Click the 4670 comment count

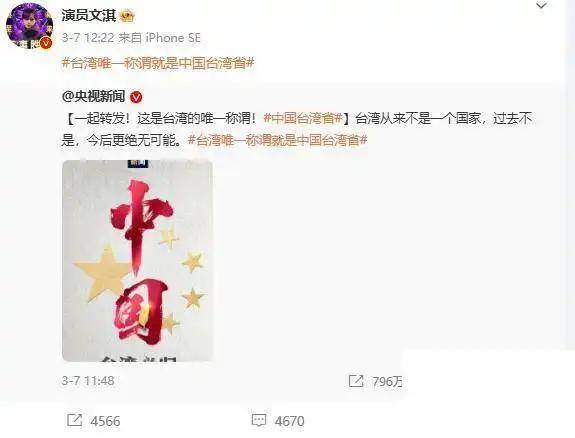290,421
